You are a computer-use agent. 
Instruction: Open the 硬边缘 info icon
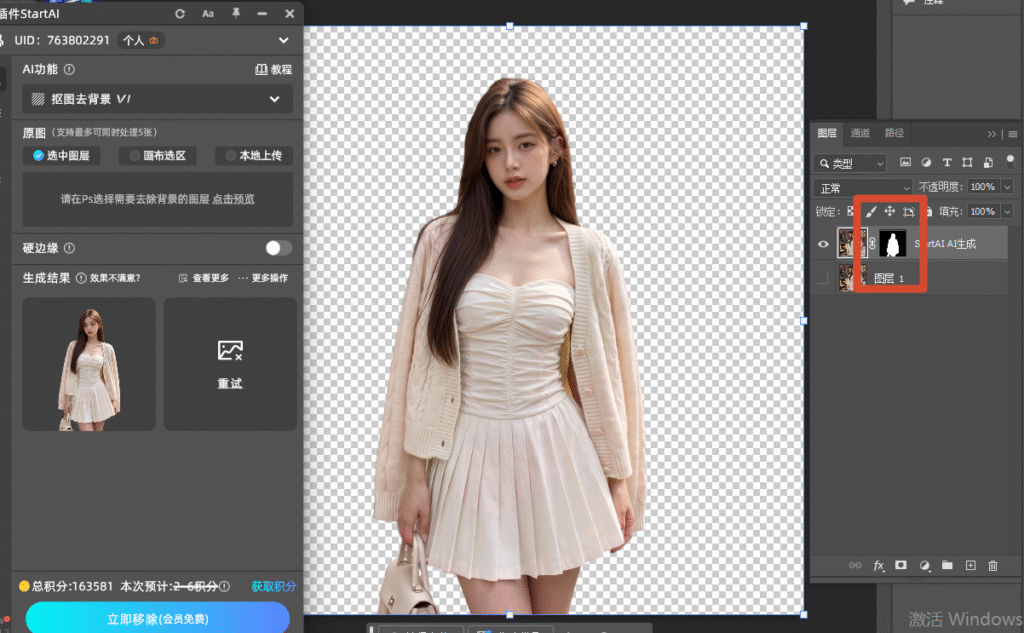(x=69, y=248)
